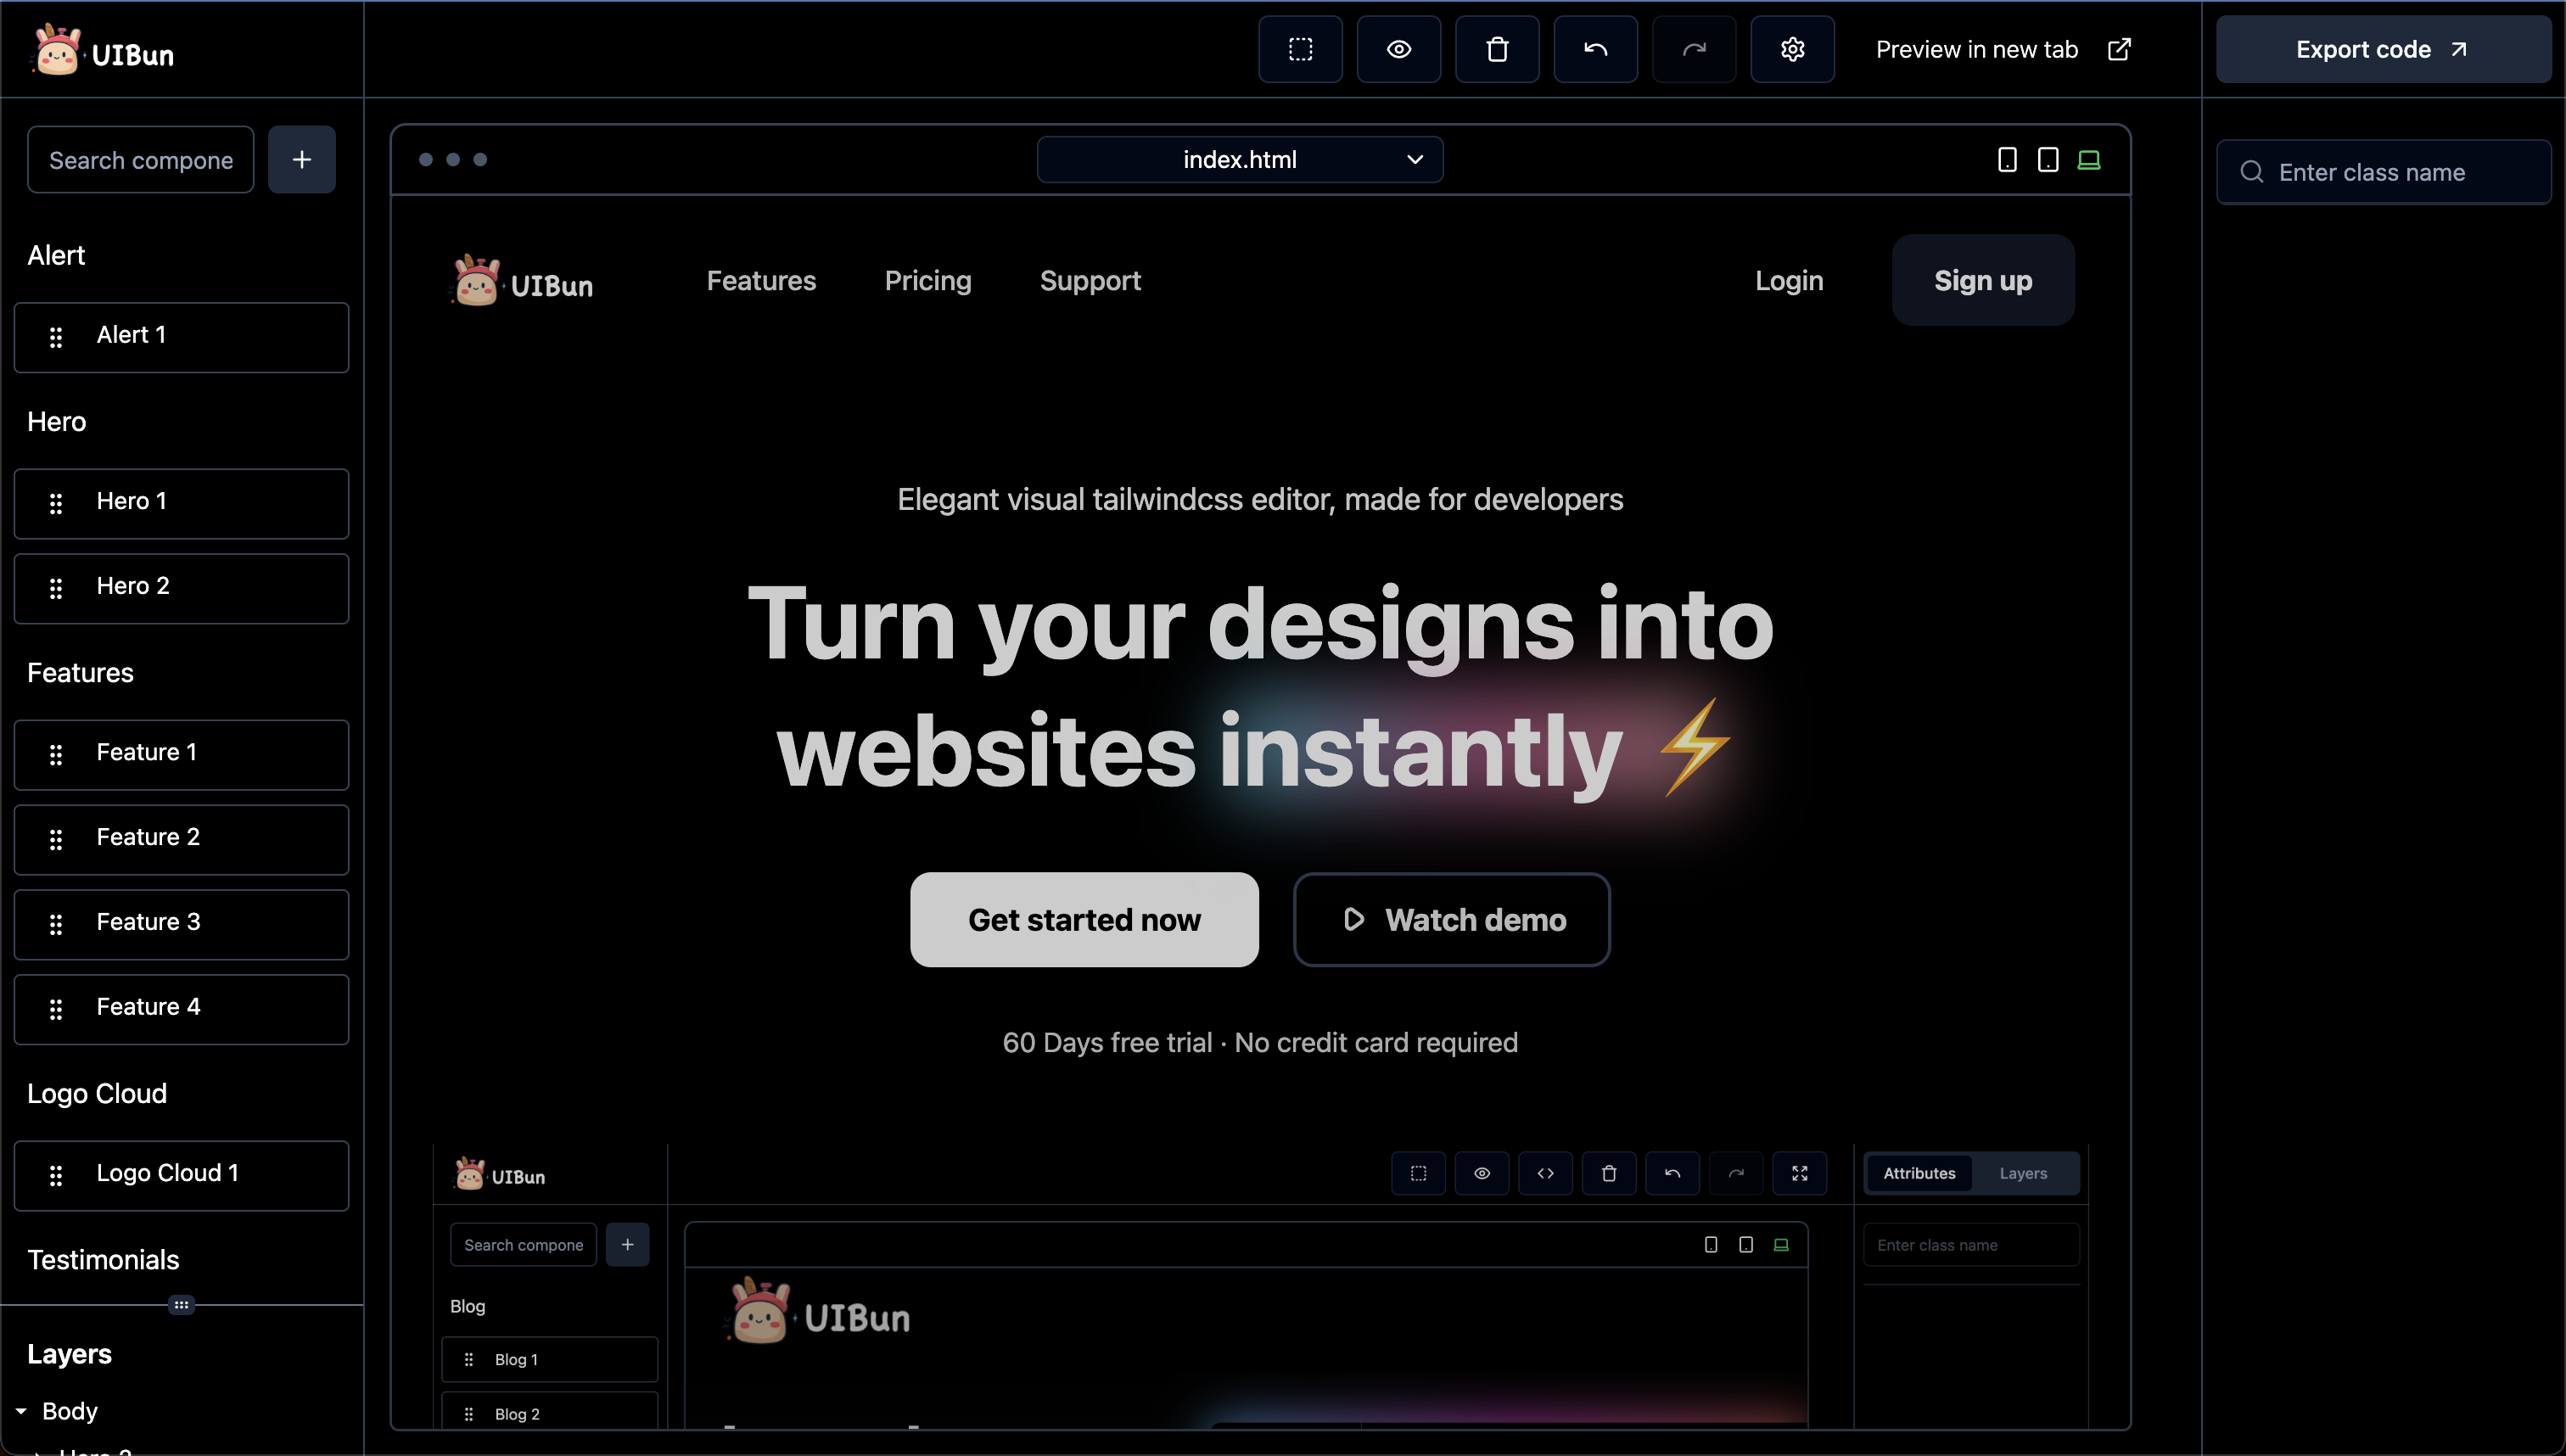Click the undo arrow icon
The height and width of the screenshot is (1456, 2566).
point(1595,49)
